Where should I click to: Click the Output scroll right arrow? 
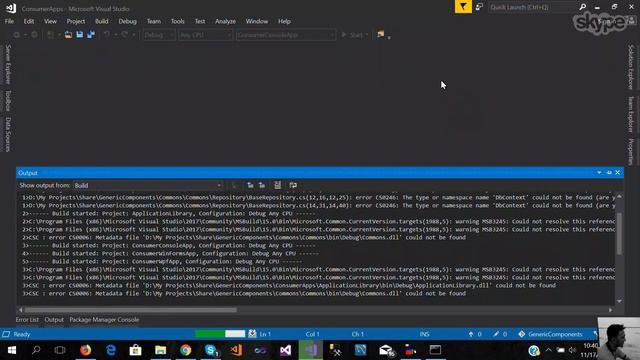coord(611,310)
